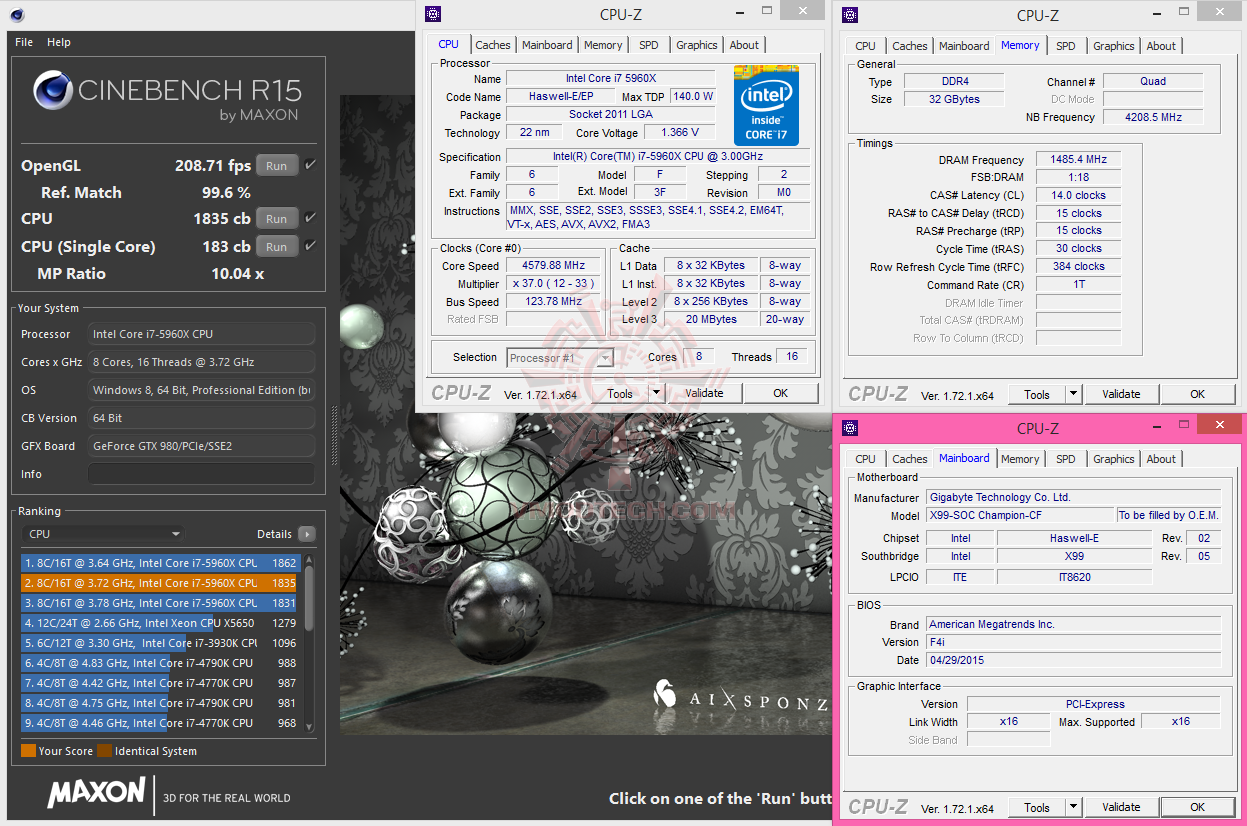Switch to Mainboard tab in the first CPU-Z window
1247x826 pixels.
[x=547, y=45]
